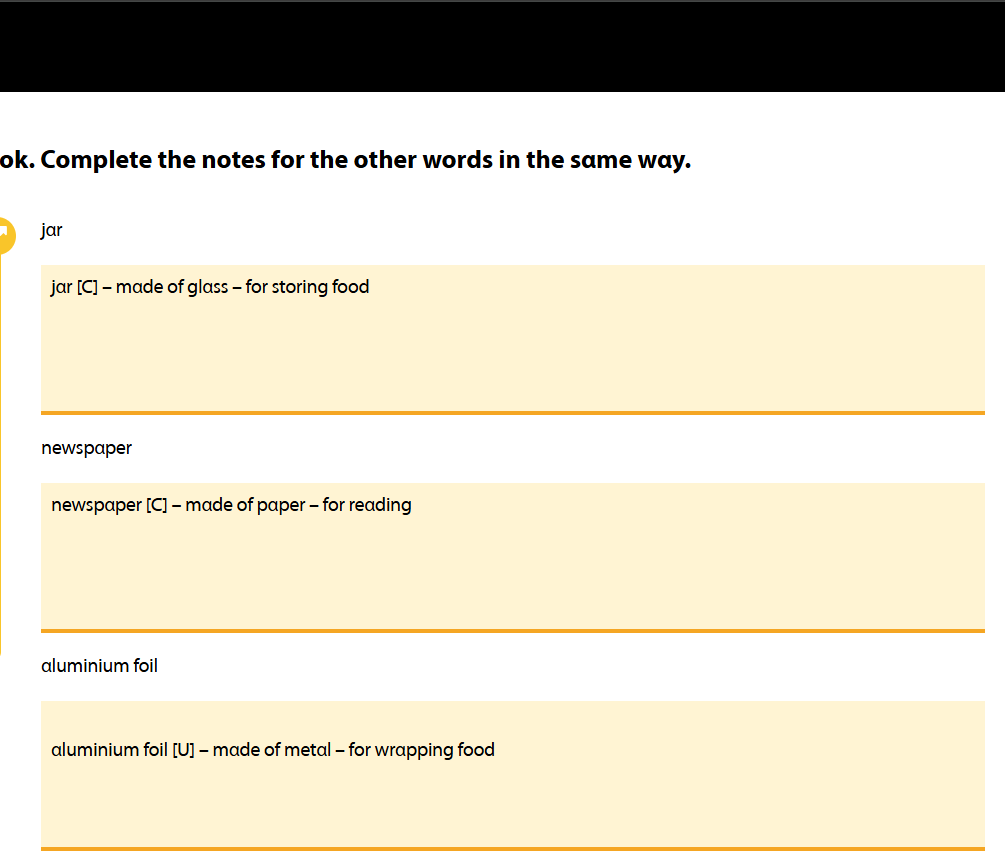Place cursor on "paper" after "made of"
This screenshot has width=1005, height=865.
(281, 506)
